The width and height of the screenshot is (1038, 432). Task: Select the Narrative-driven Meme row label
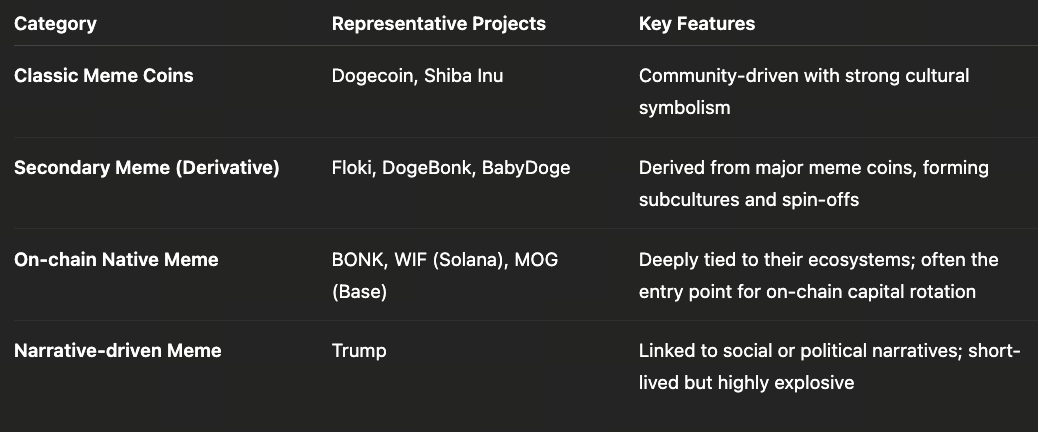click(x=117, y=351)
